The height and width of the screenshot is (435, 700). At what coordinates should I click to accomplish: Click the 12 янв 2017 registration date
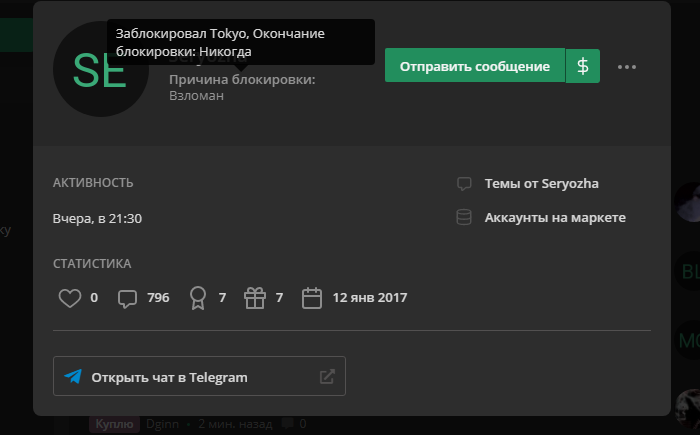pyautogui.click(x=370, y=298)
